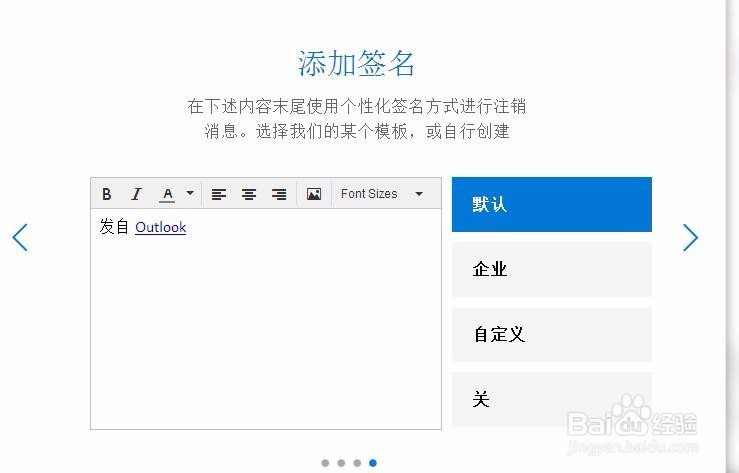Go to next page with right arrow
Image resolution: width=739 pixels, height=473 pixels.
(x=690, y=237)
